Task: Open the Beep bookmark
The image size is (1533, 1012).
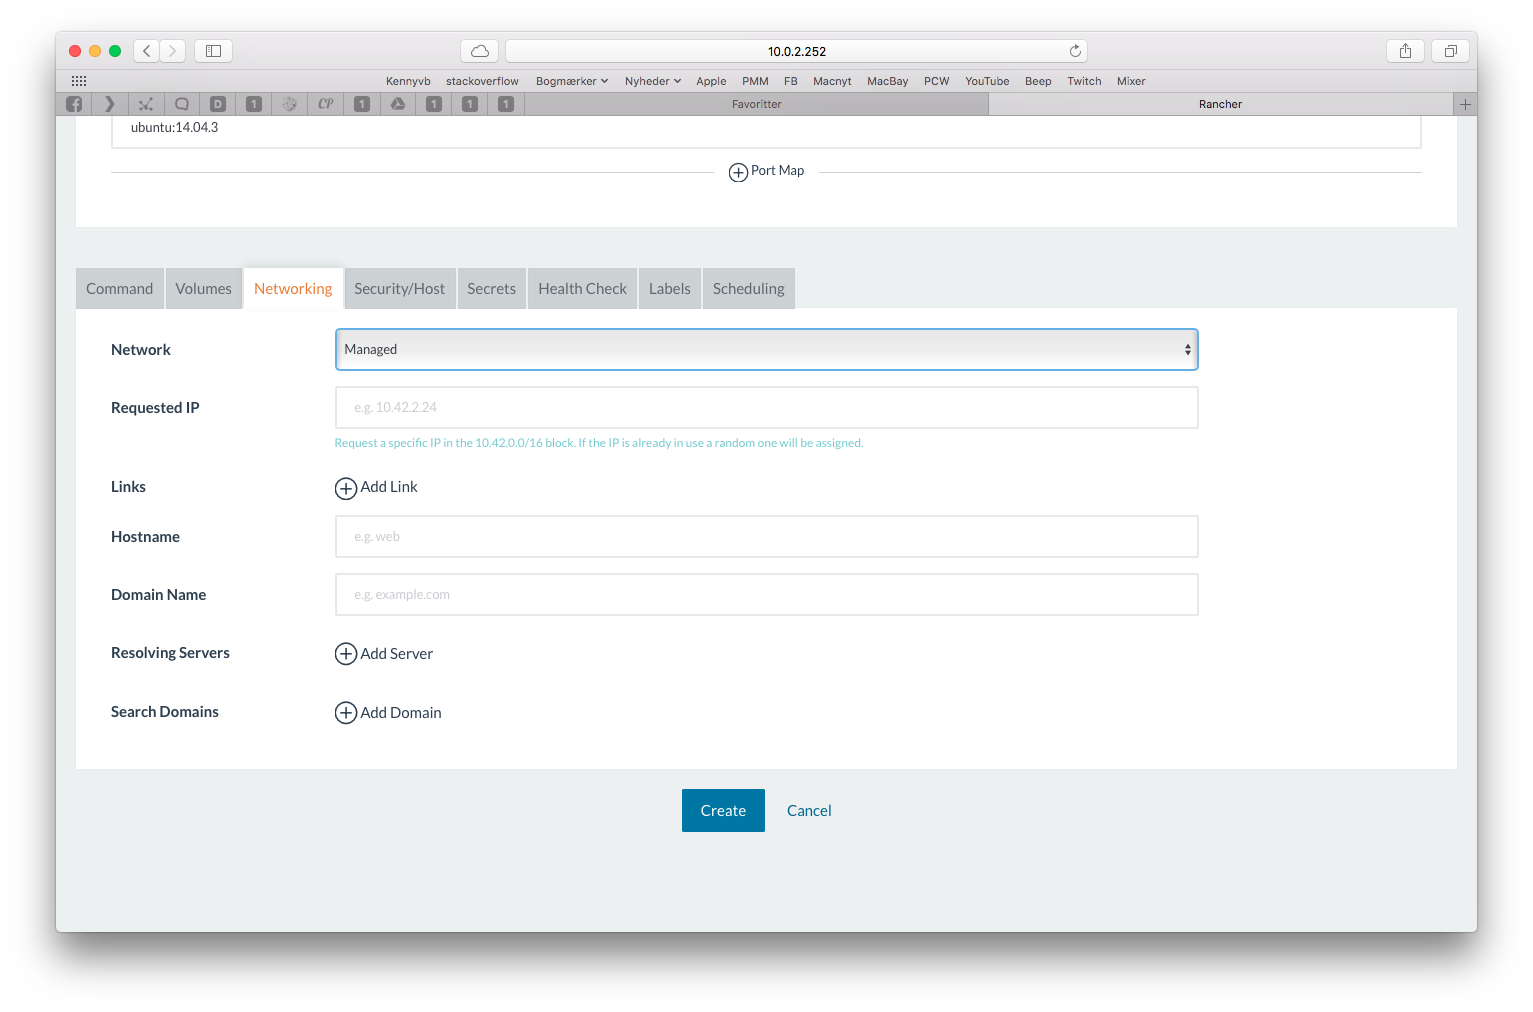Action: click(x=1038, y=81)
